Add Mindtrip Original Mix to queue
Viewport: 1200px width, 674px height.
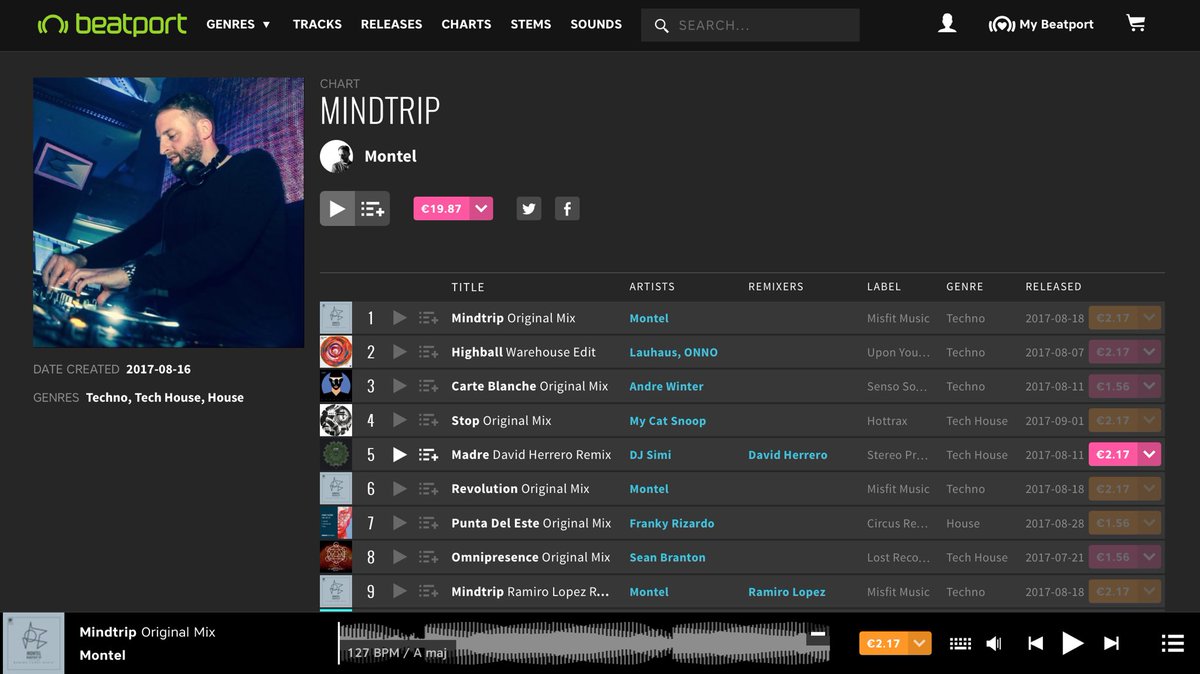tap(427, 317)
